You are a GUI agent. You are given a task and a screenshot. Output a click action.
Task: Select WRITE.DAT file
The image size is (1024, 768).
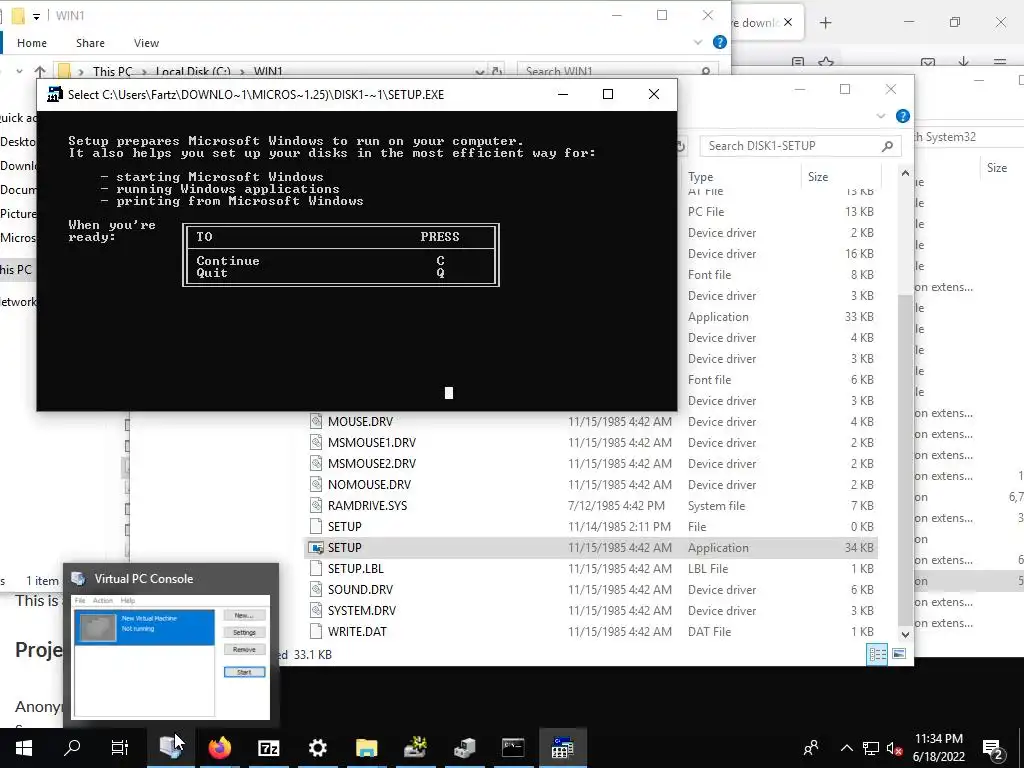(x=357, y=632)
